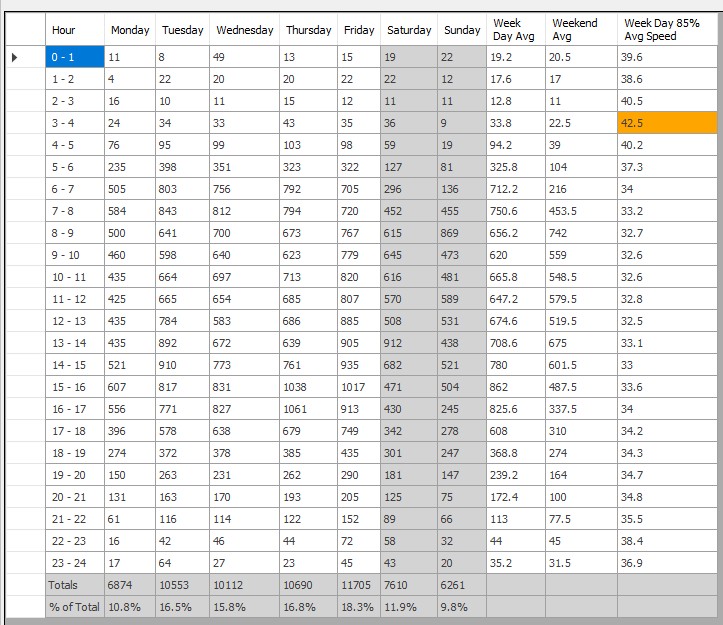
Task: Select the highlighted orange 42.5 cell
Action: click(666, 123)
